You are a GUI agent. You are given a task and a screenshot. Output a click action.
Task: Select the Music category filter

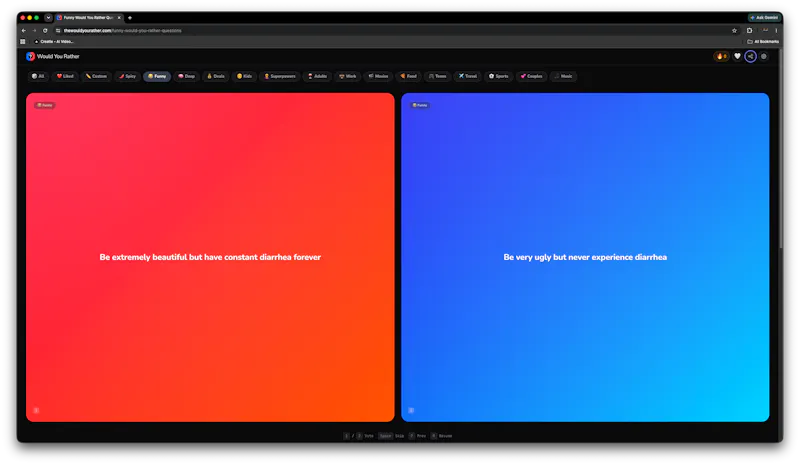tap(563, 76)
